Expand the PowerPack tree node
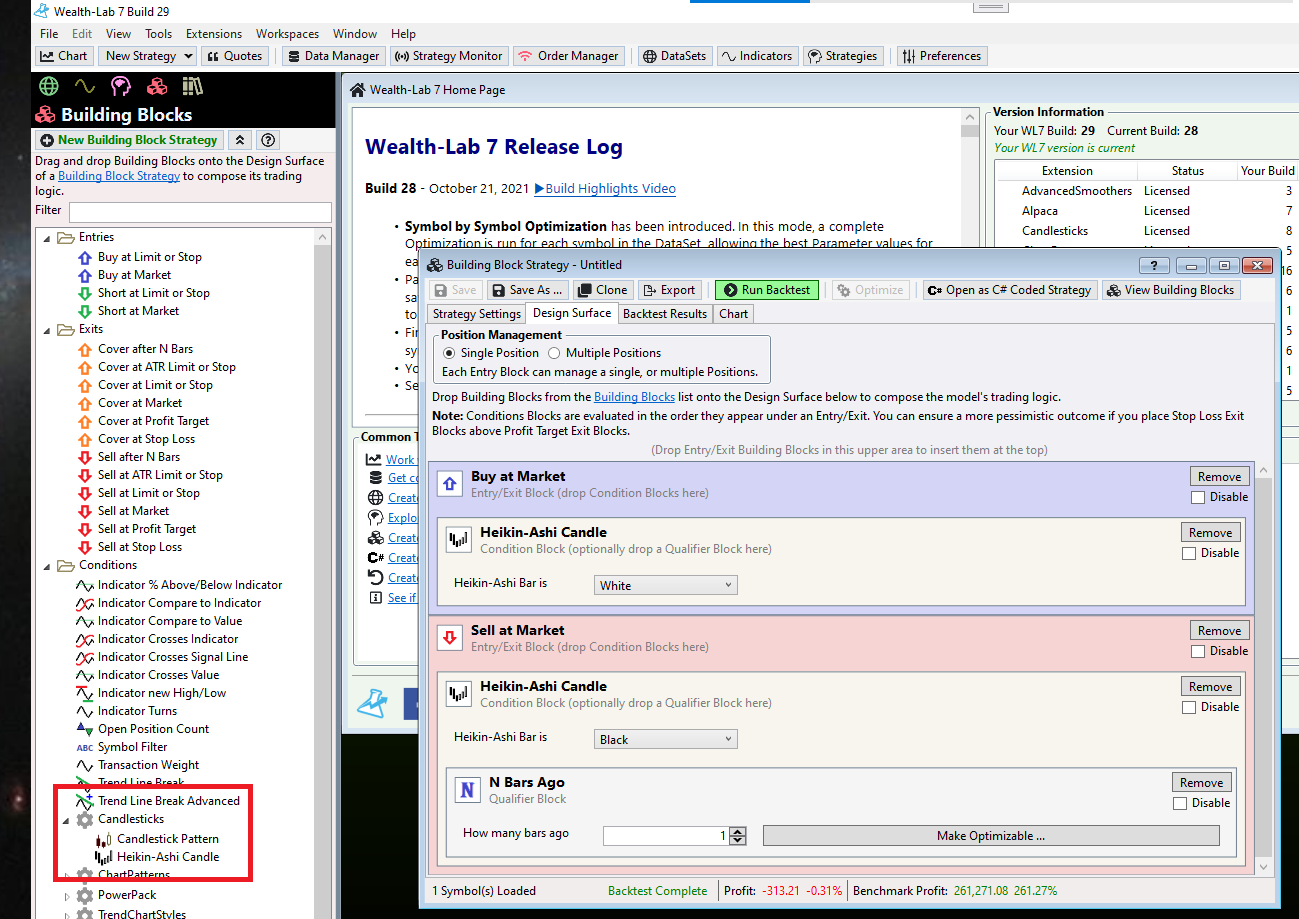Viewport: 1299px width, 919px height. click(x=67, y=896)
